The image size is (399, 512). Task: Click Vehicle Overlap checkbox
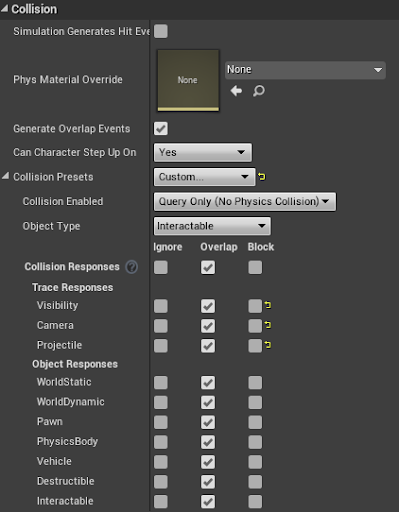pyautogui.click(x=208, y=462)
